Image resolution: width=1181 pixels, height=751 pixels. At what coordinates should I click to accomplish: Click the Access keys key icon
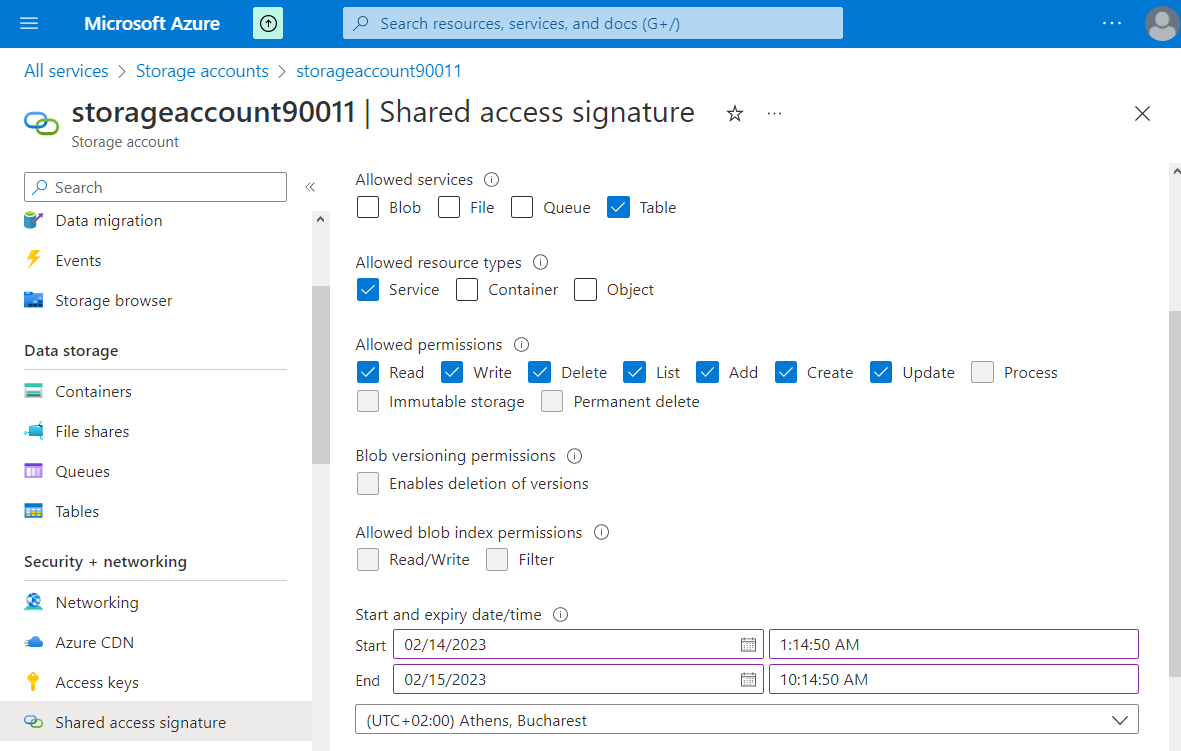pos(33,682)
